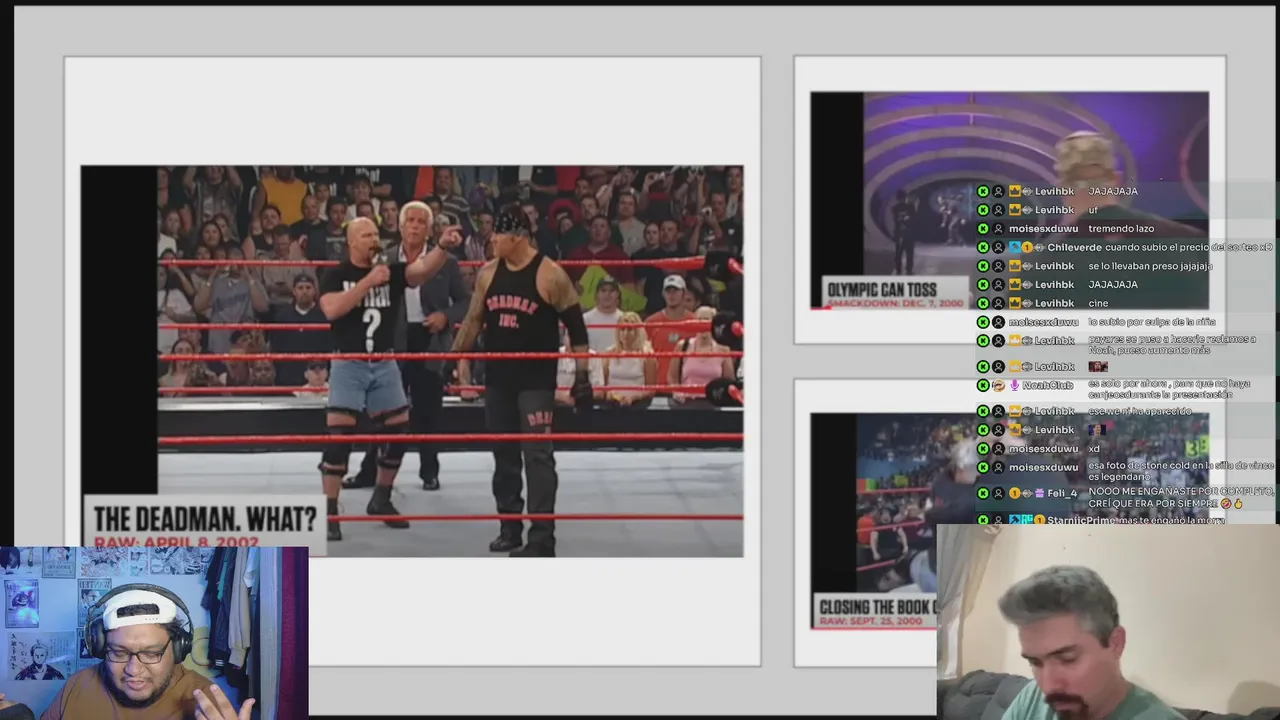Click the Kick badge on NoahClub's message
Image resolution: width=1280 pixels, height=720 pixels.
[x=983, y=385]
